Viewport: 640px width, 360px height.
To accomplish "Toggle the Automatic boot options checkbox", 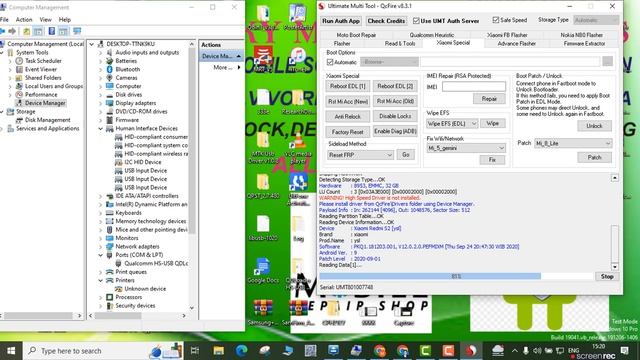I will 330,62.
